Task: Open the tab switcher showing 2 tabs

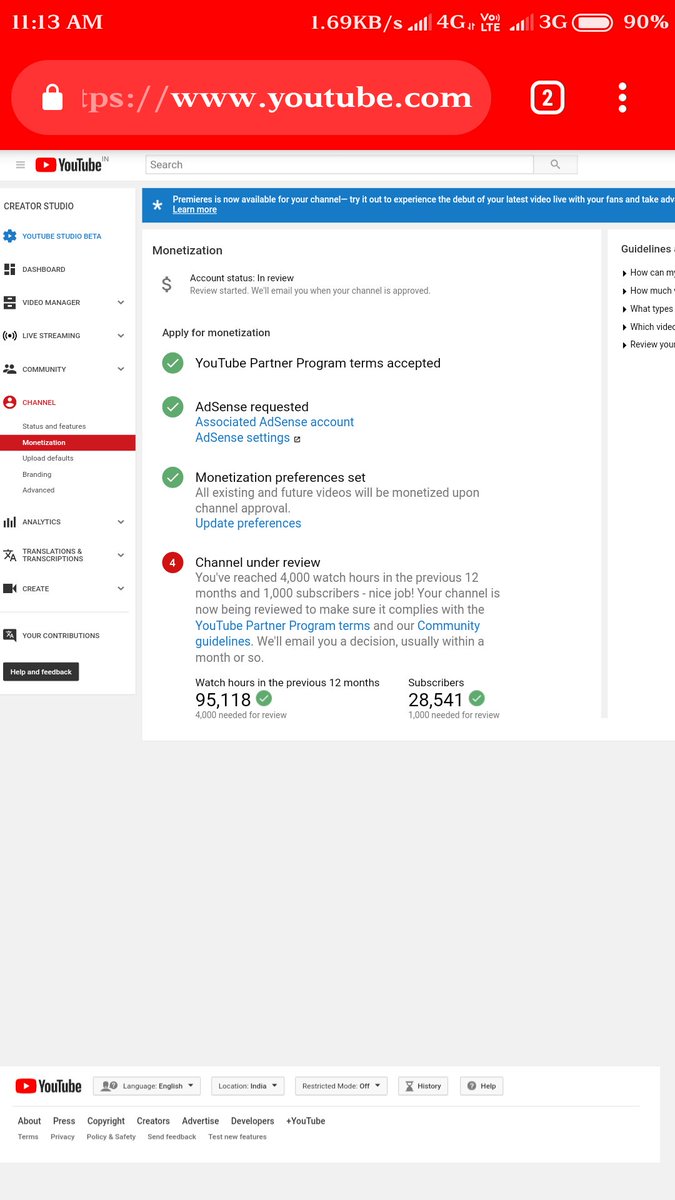Action: 547,97
